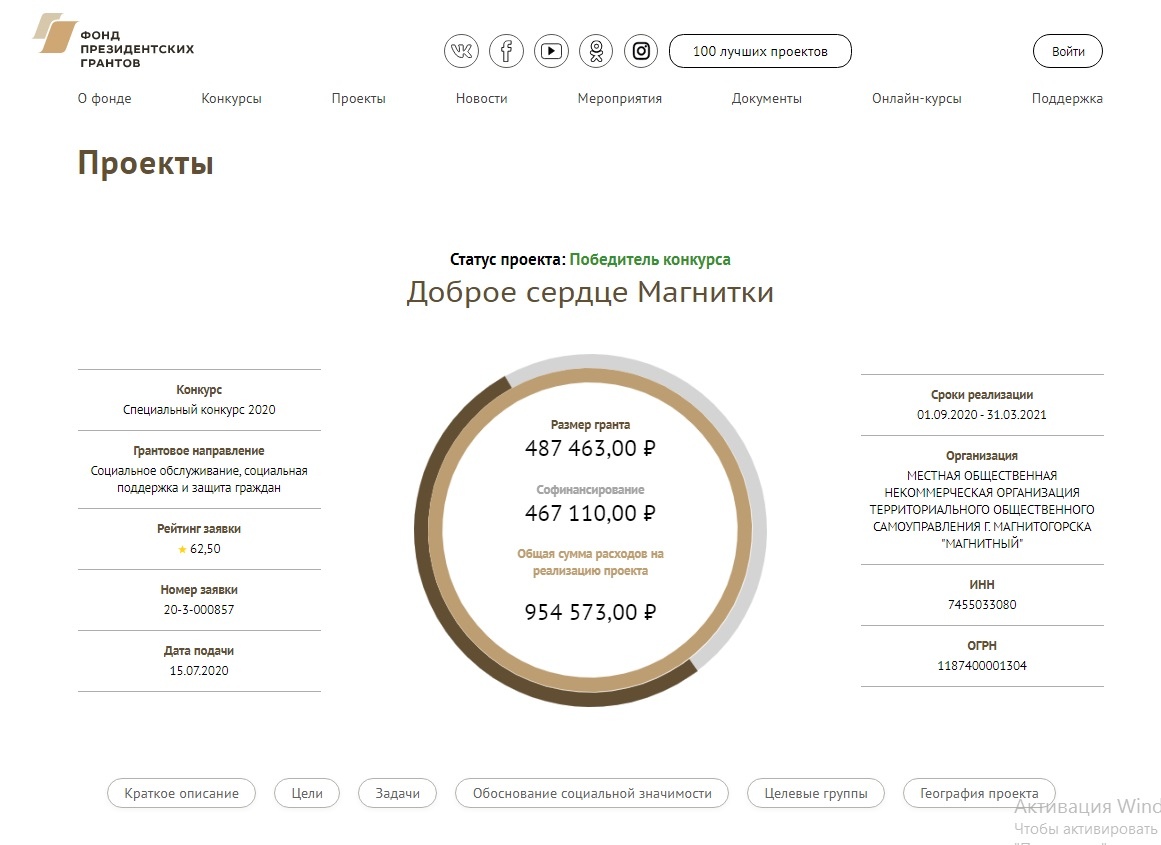Select the Цели tab
The height and width of the screenshot is (845, 1161).
tap(307, 793)
